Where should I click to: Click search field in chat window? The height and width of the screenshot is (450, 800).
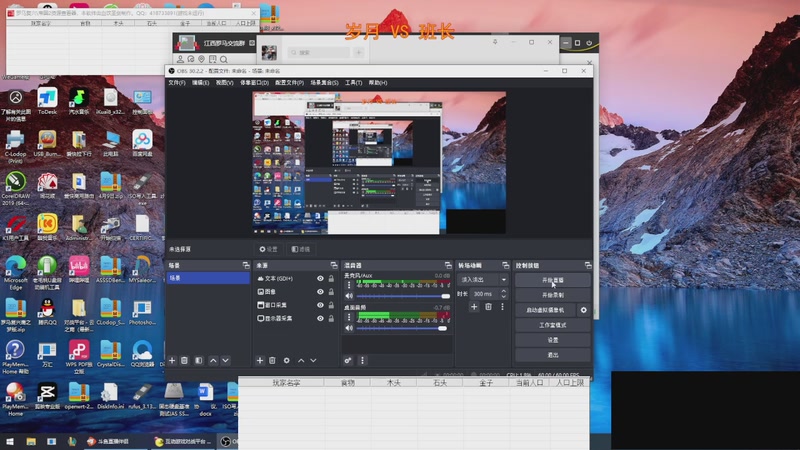[x=318, y=53]
